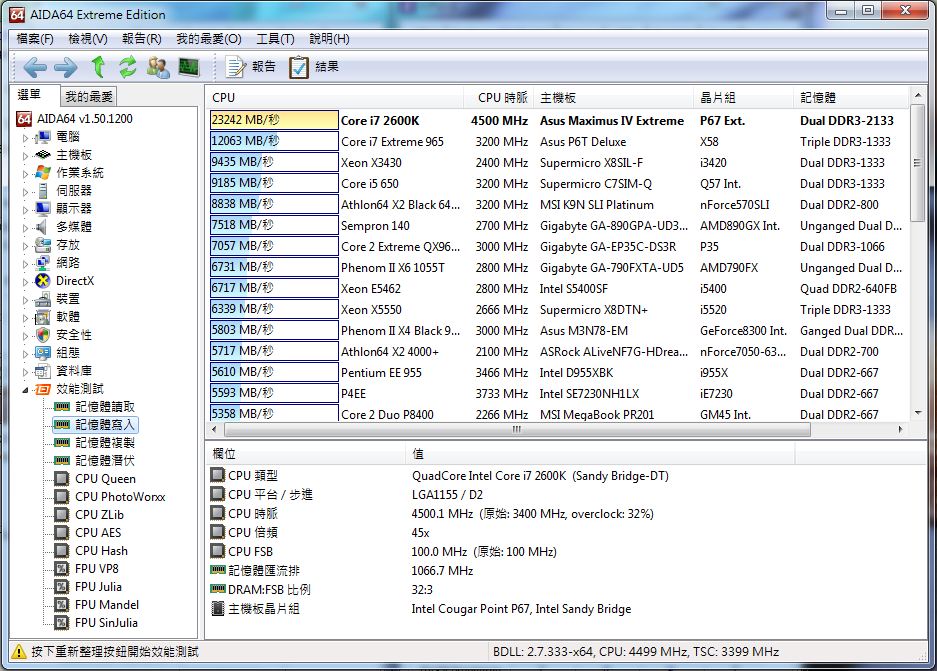Expand the 顯示器 tree node

point(25,209)
